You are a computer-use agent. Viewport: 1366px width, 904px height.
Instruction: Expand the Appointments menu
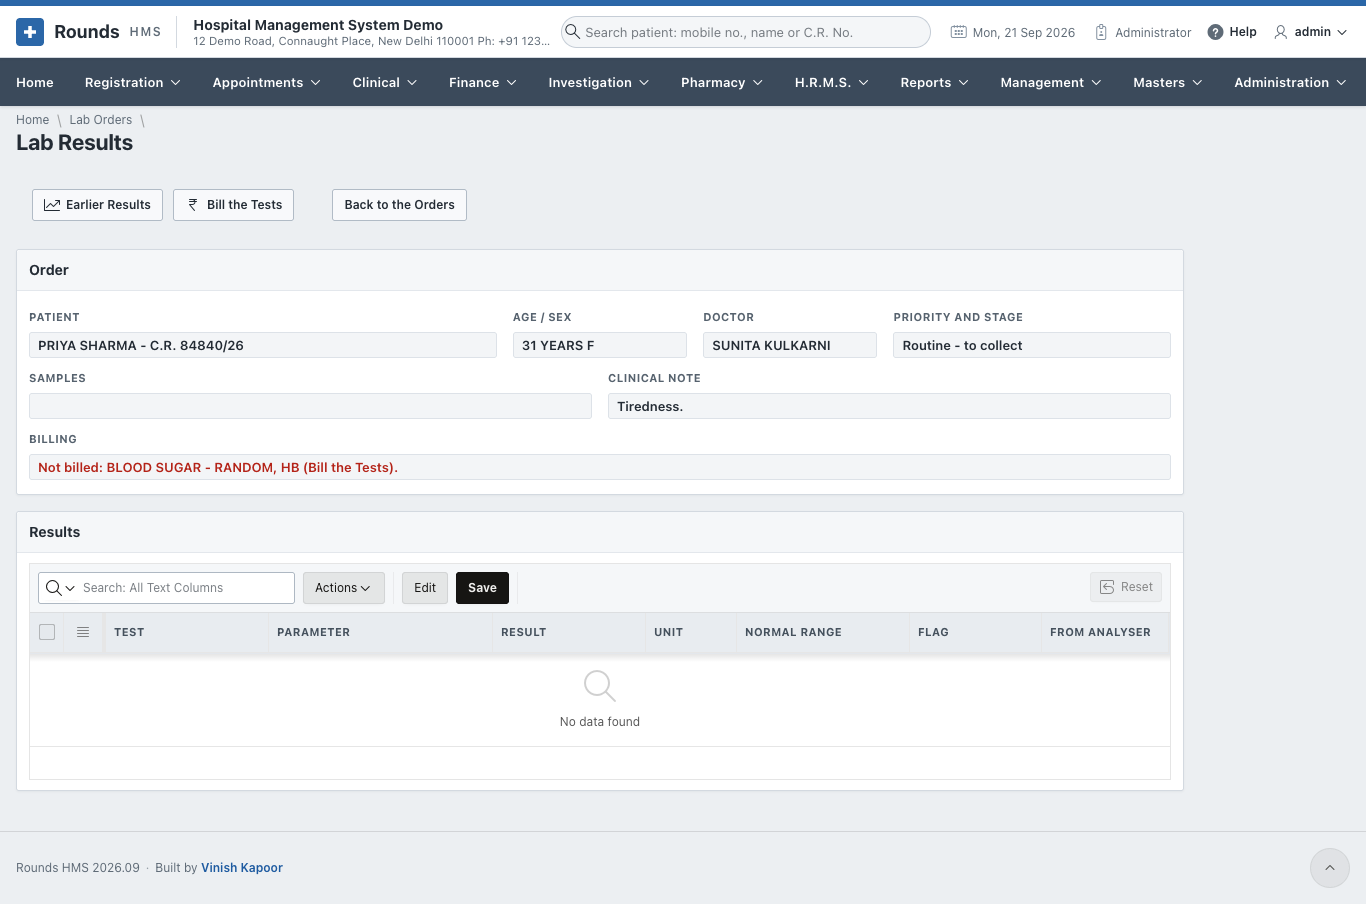tap(267, 82)
